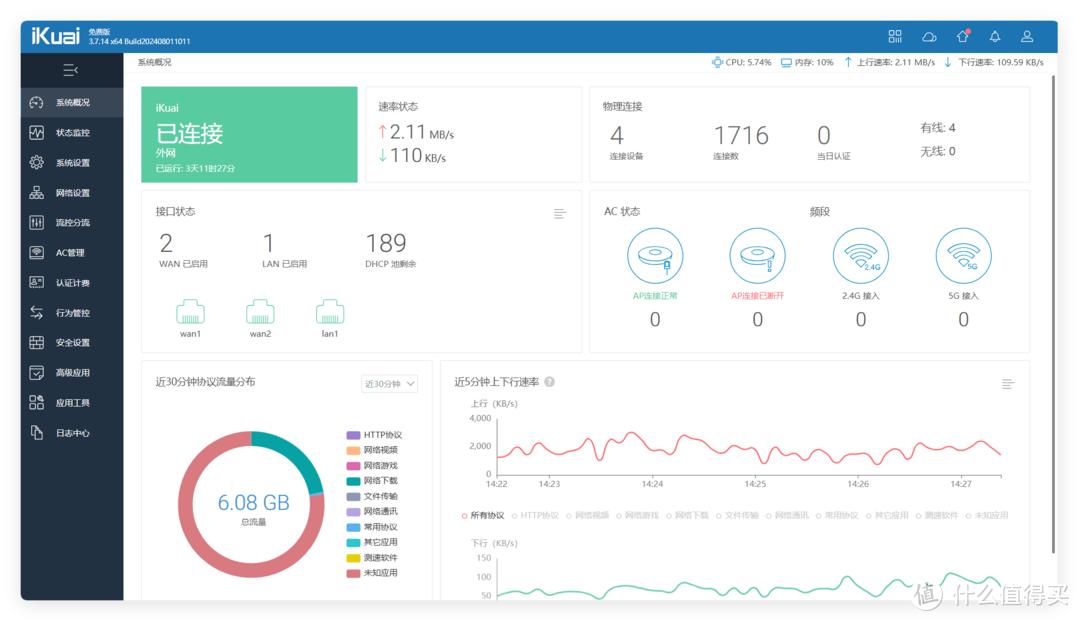Image resolution: width=1080 pixels, height=621 pixels.
Task: Open the cloud icon in top bar
Action: pos(929,36)
